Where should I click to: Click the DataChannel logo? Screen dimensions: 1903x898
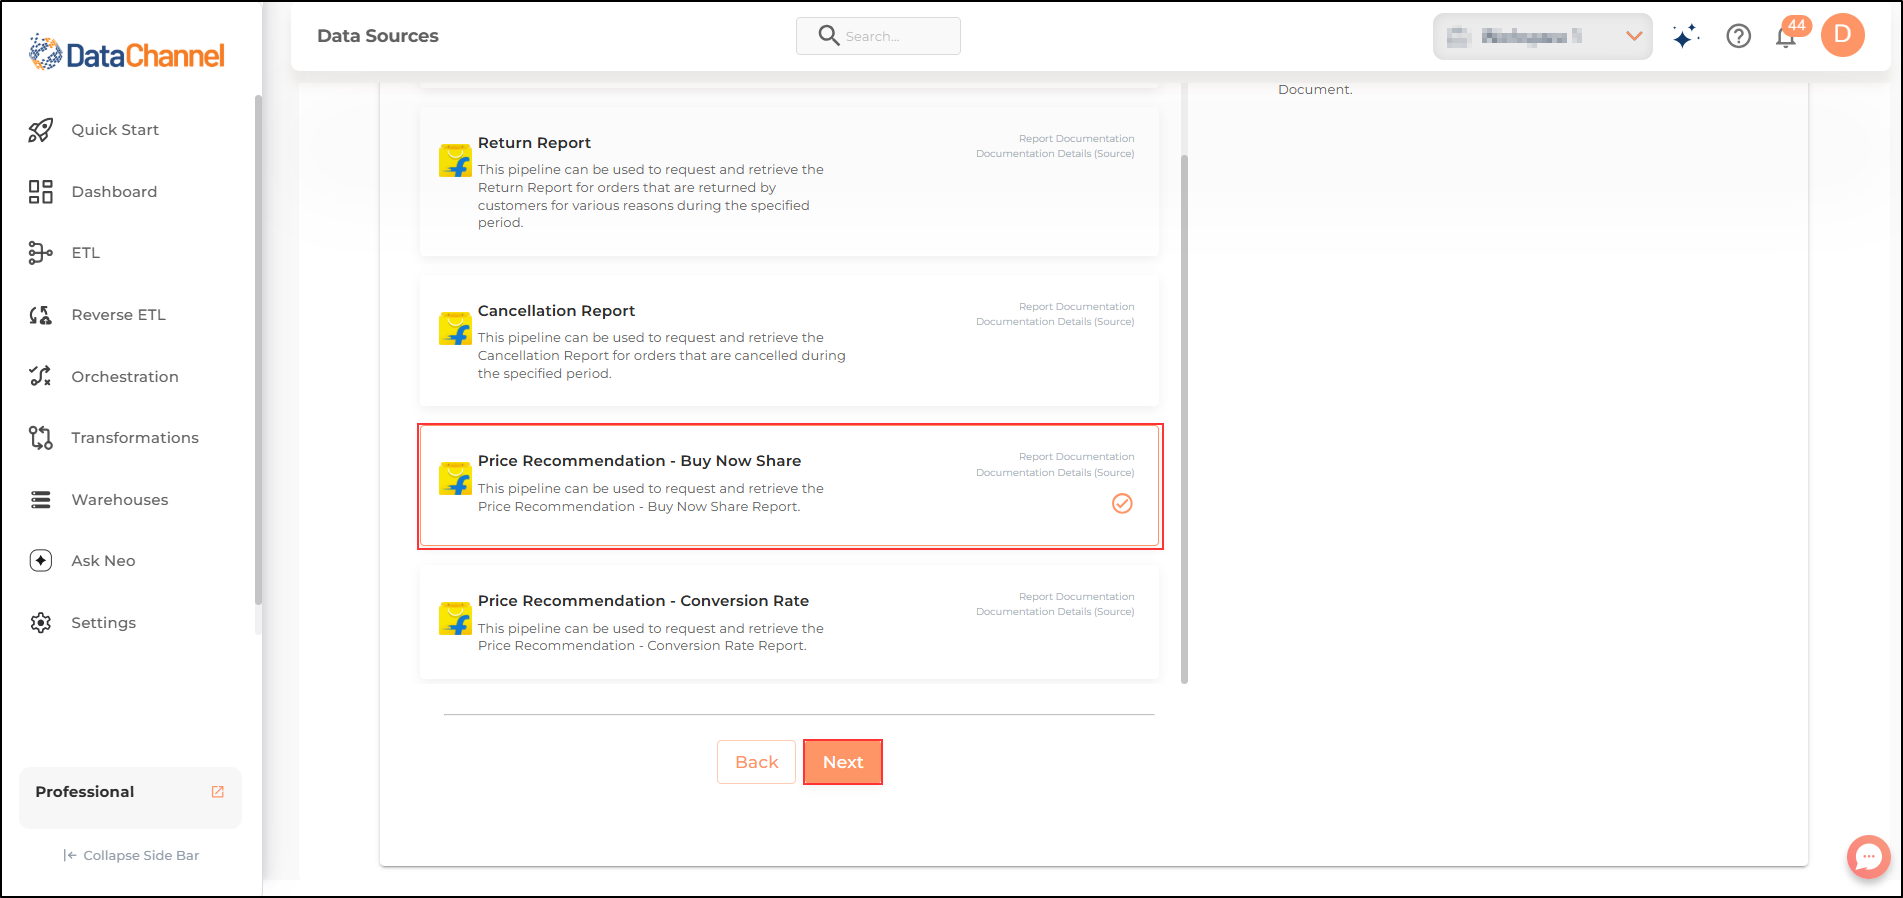click(x=127, y=53)
